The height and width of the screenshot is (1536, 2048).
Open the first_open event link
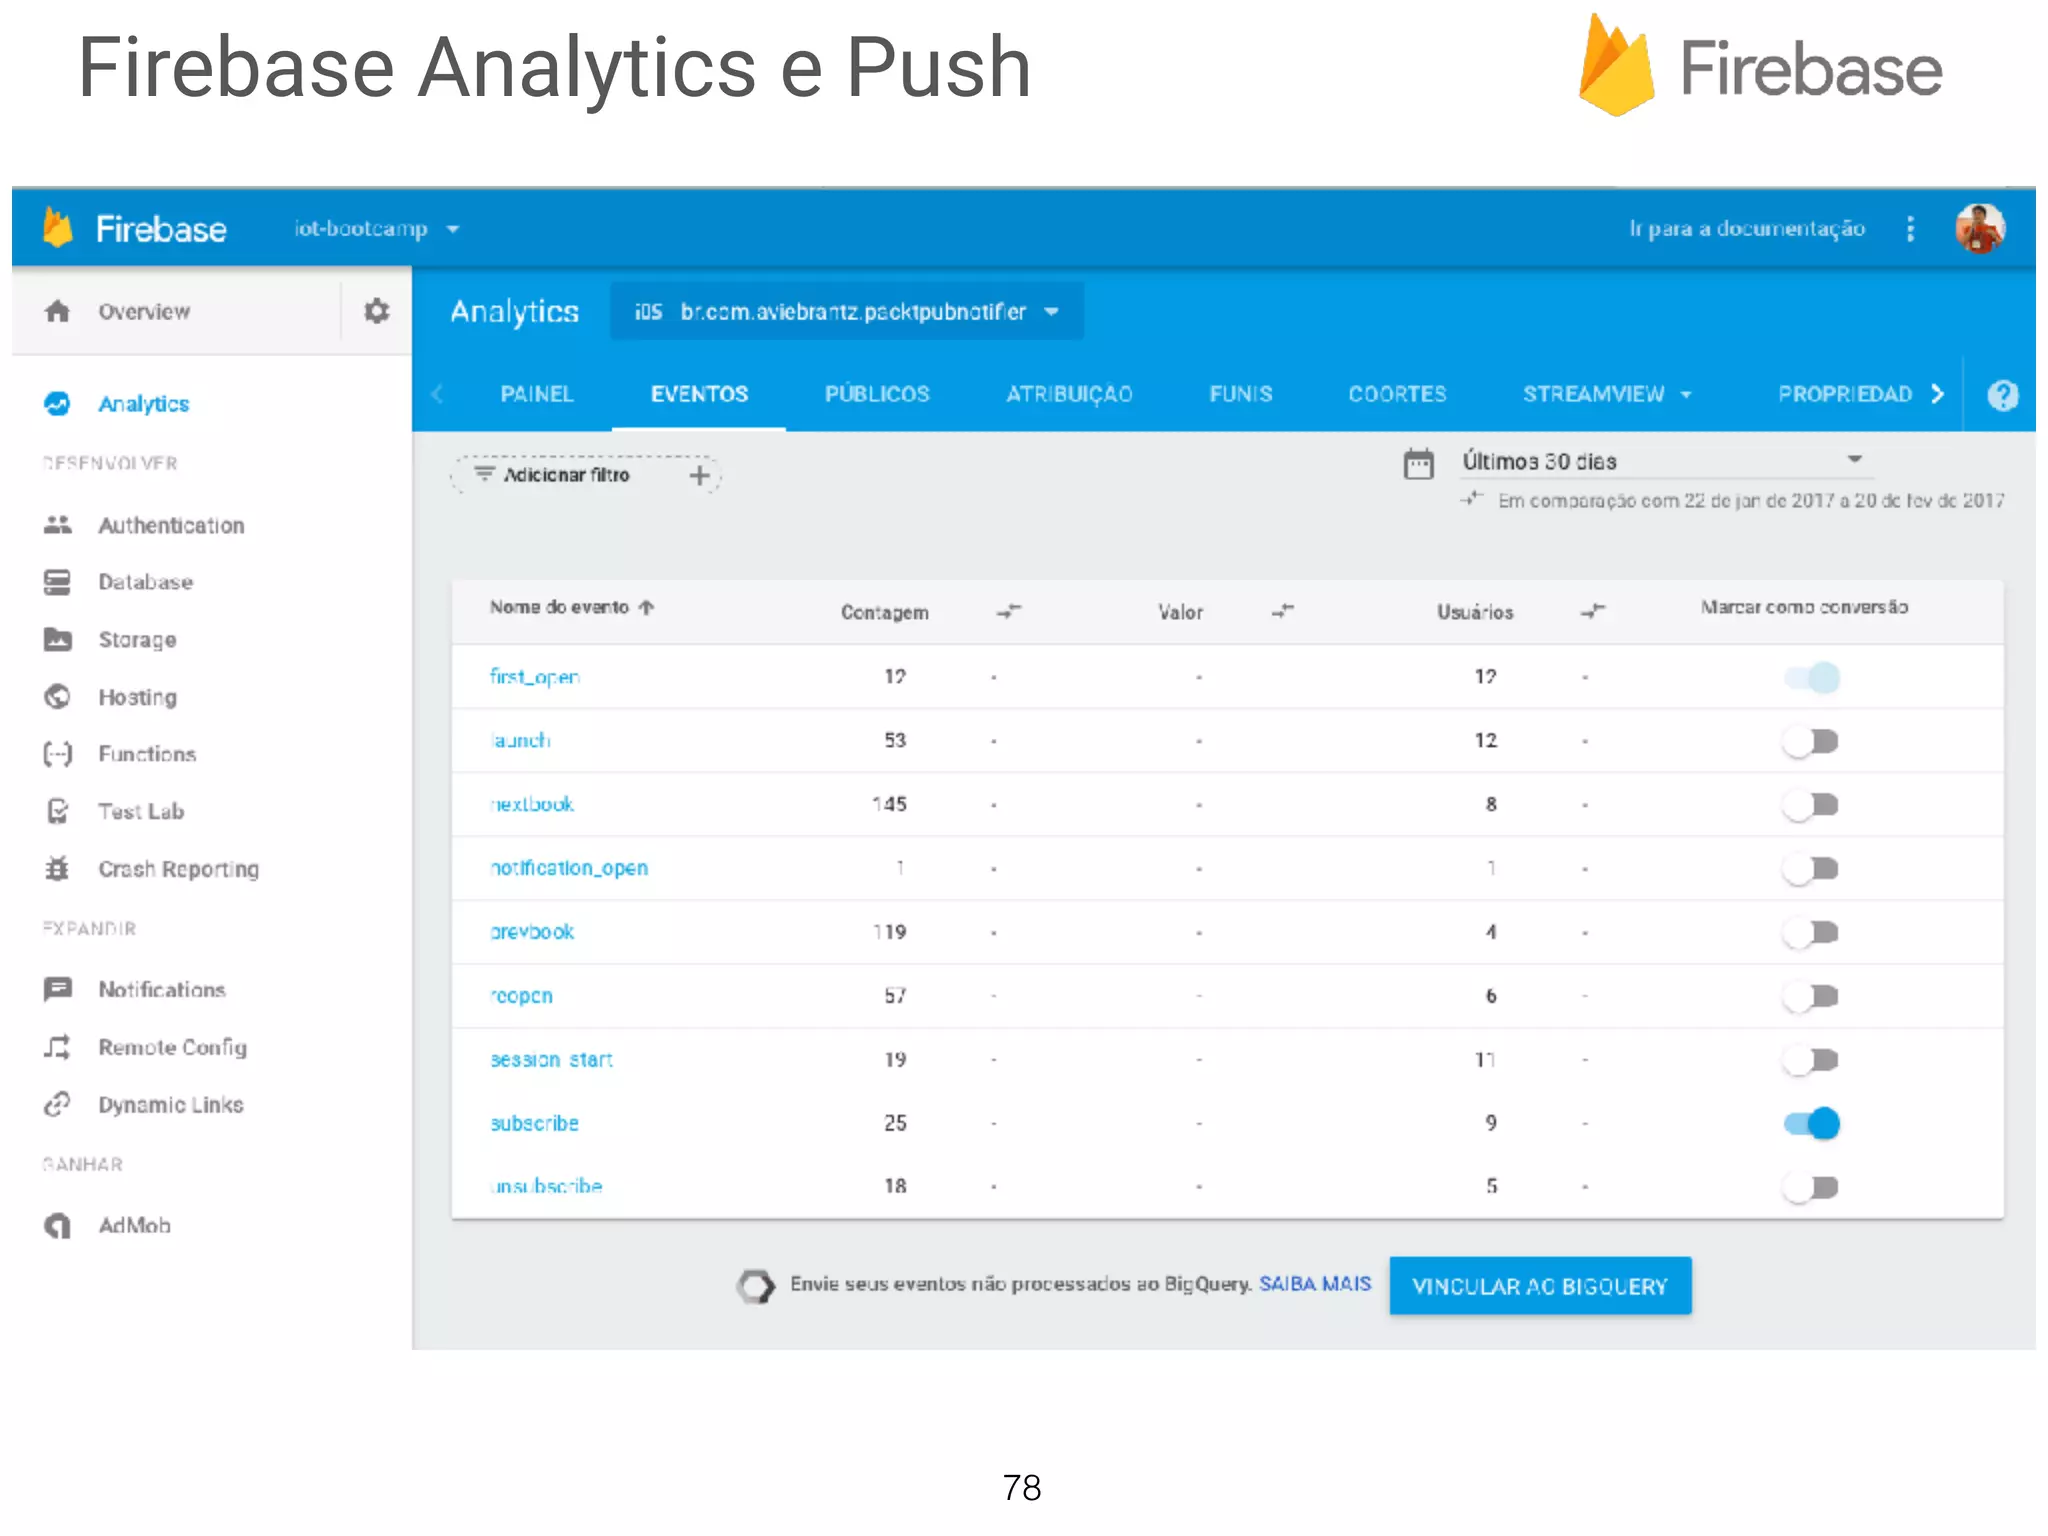tap(535, 677)
